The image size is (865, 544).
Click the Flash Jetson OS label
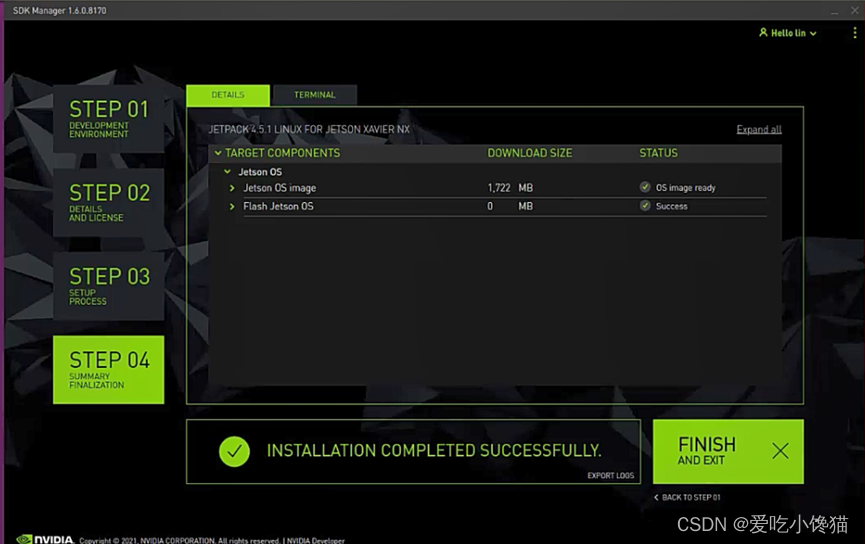point(279,206)
